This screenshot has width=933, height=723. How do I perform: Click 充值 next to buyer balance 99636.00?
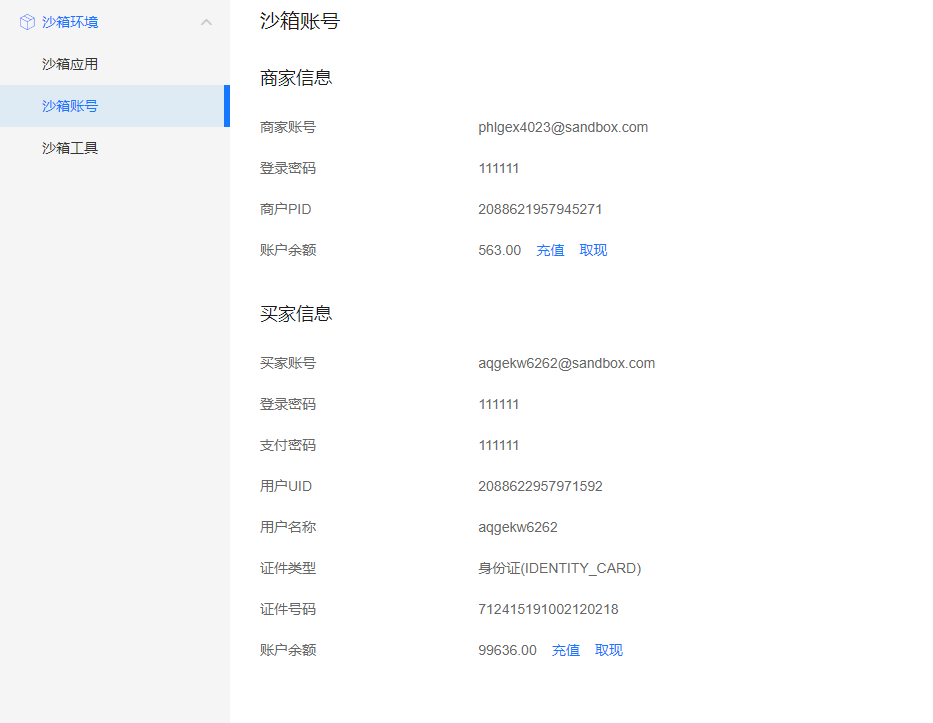(566, 650)
